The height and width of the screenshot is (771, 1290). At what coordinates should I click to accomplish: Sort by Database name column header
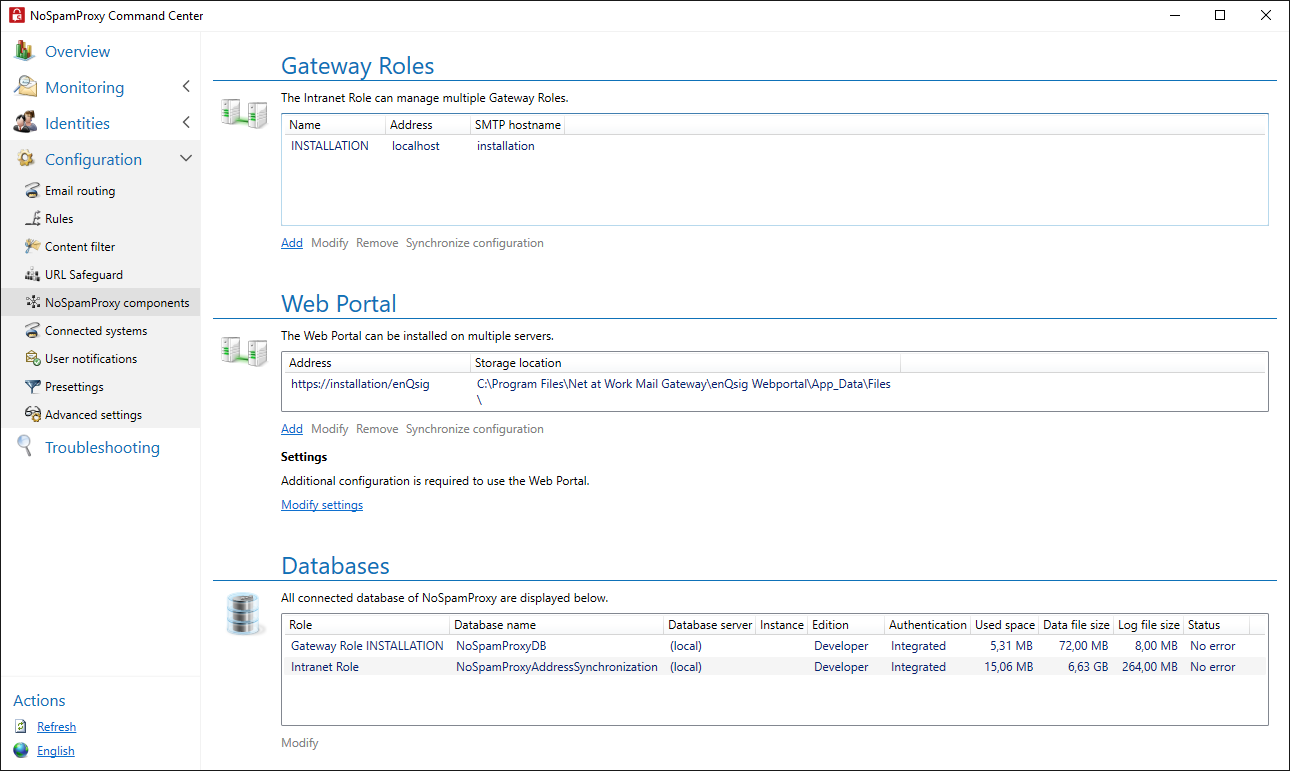(x=557, y=625)
